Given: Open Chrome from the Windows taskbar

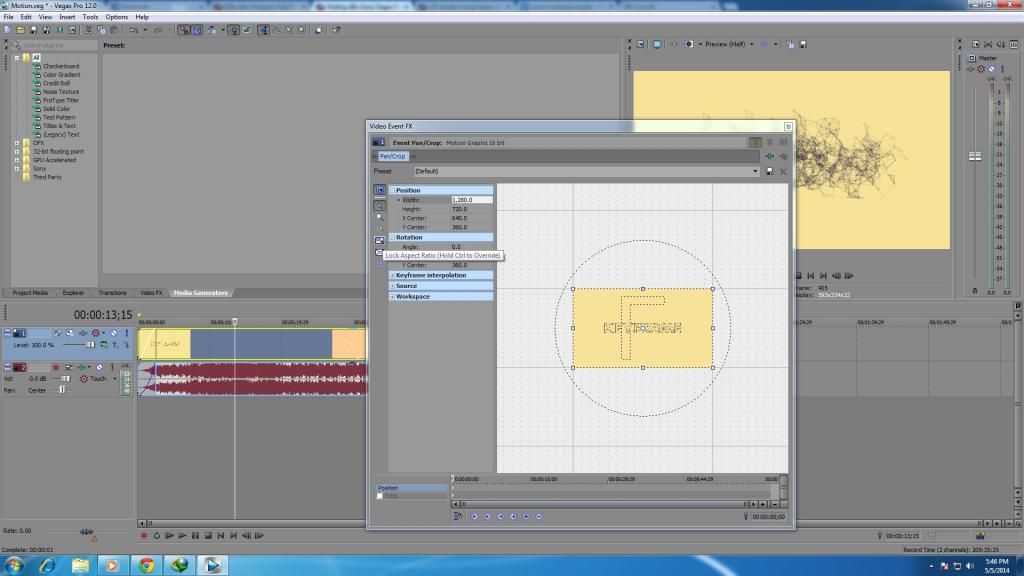Looking at the screenshot, I should pos(146,565).
